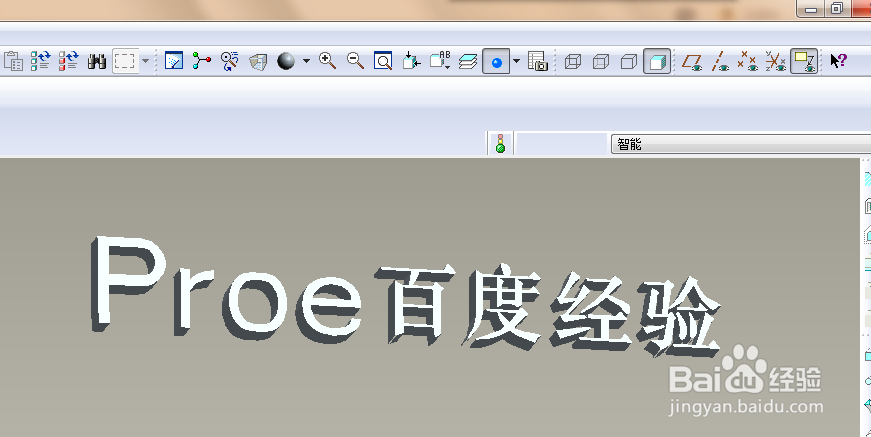Refit the model to the screen

383,61
